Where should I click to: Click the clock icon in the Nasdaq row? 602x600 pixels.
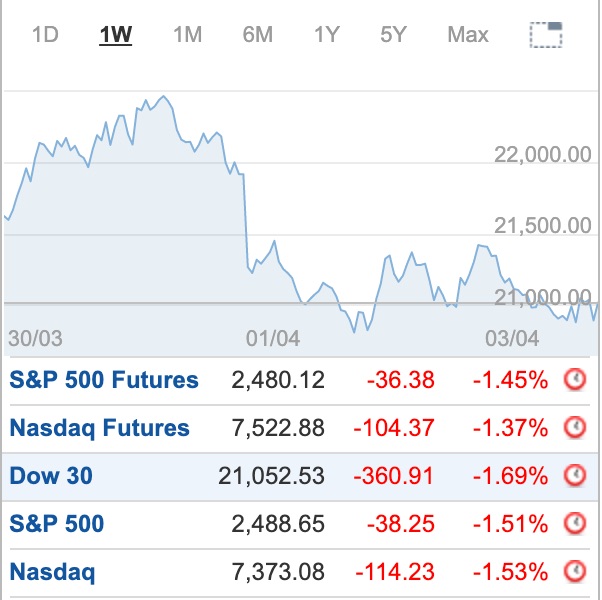click(575, 572)
